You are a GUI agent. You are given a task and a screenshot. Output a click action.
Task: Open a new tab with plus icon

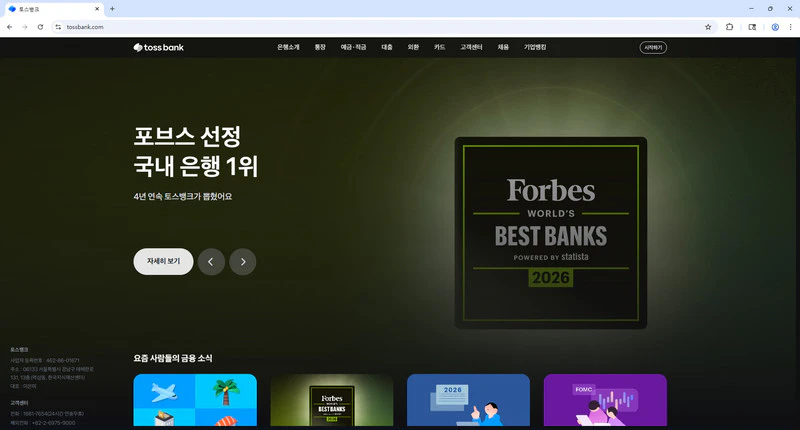[112, 9]
